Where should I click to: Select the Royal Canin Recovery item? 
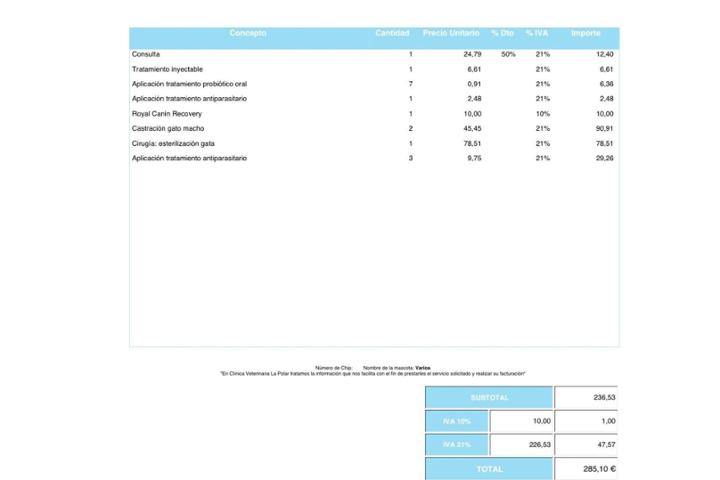(x=166, y=114)
